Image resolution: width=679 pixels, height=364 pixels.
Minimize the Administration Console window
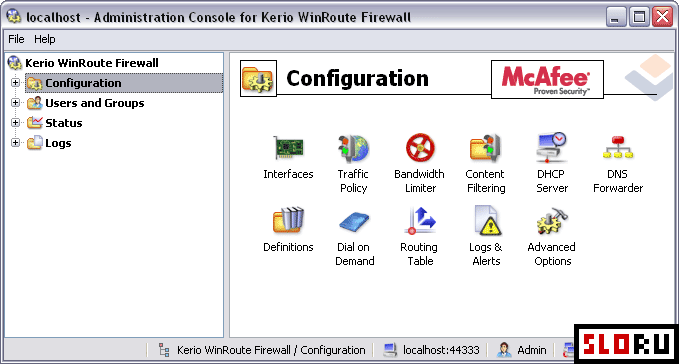[616, 17]
